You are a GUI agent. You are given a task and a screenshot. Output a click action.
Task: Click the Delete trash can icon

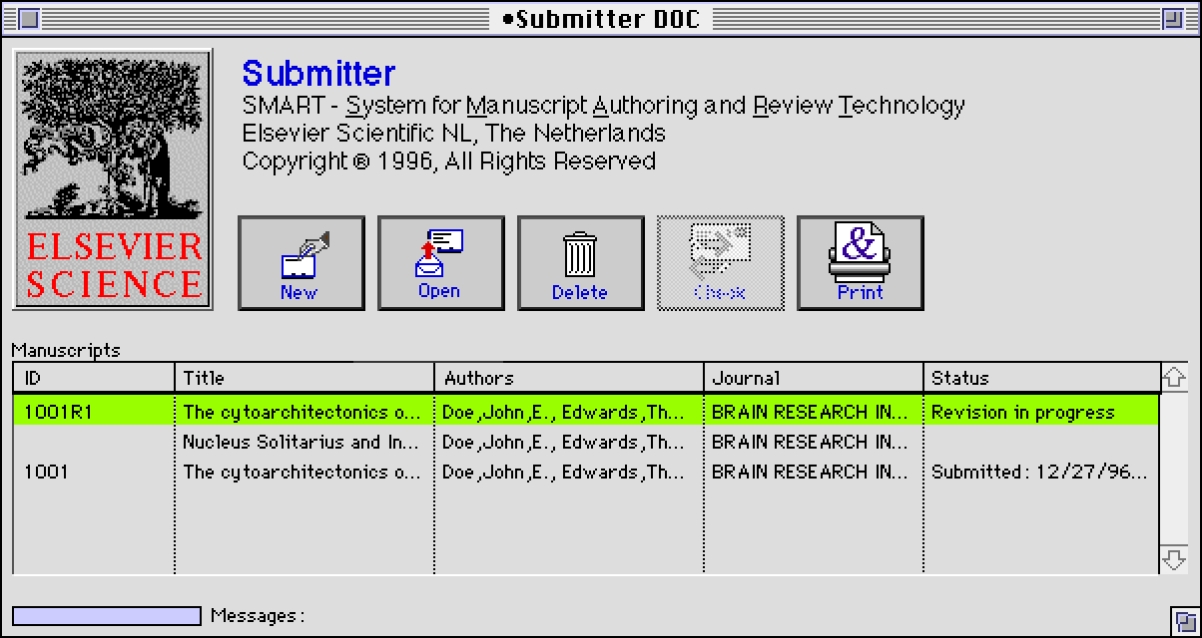[x=580, y=263]
